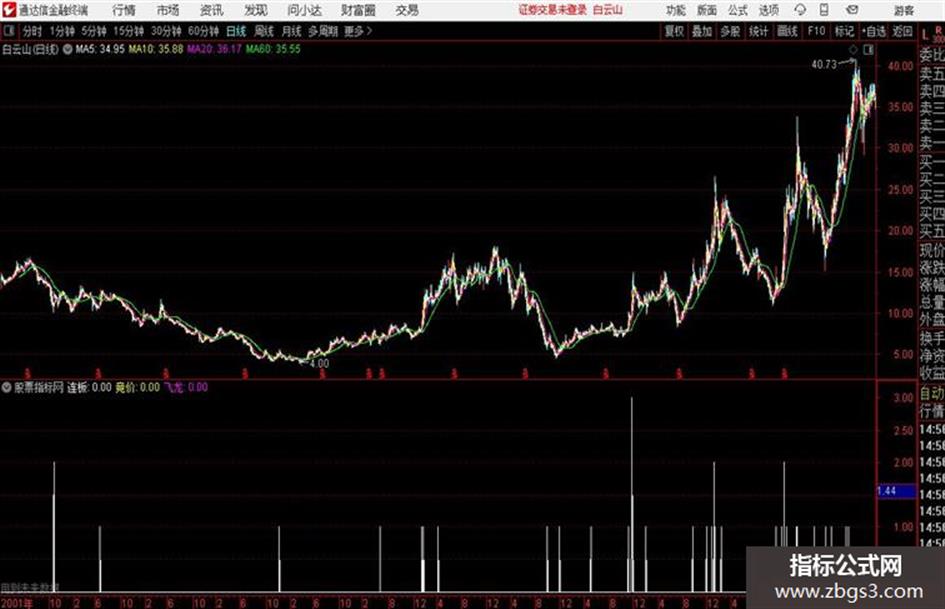Click the 40.73 high price label
This screenshot has height=609, width=945.
pos(824,65)
